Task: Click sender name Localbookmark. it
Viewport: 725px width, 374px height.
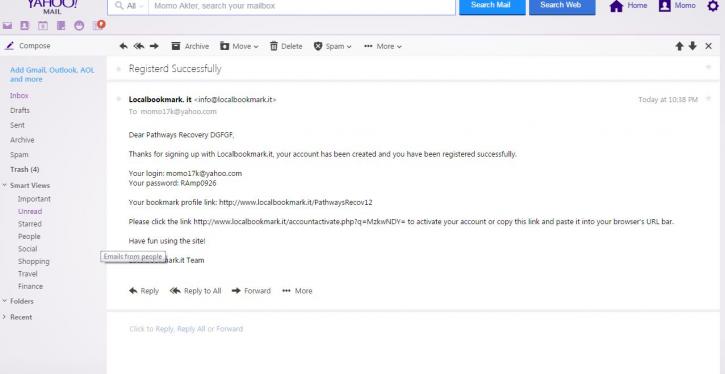Action: pos(160,99)
